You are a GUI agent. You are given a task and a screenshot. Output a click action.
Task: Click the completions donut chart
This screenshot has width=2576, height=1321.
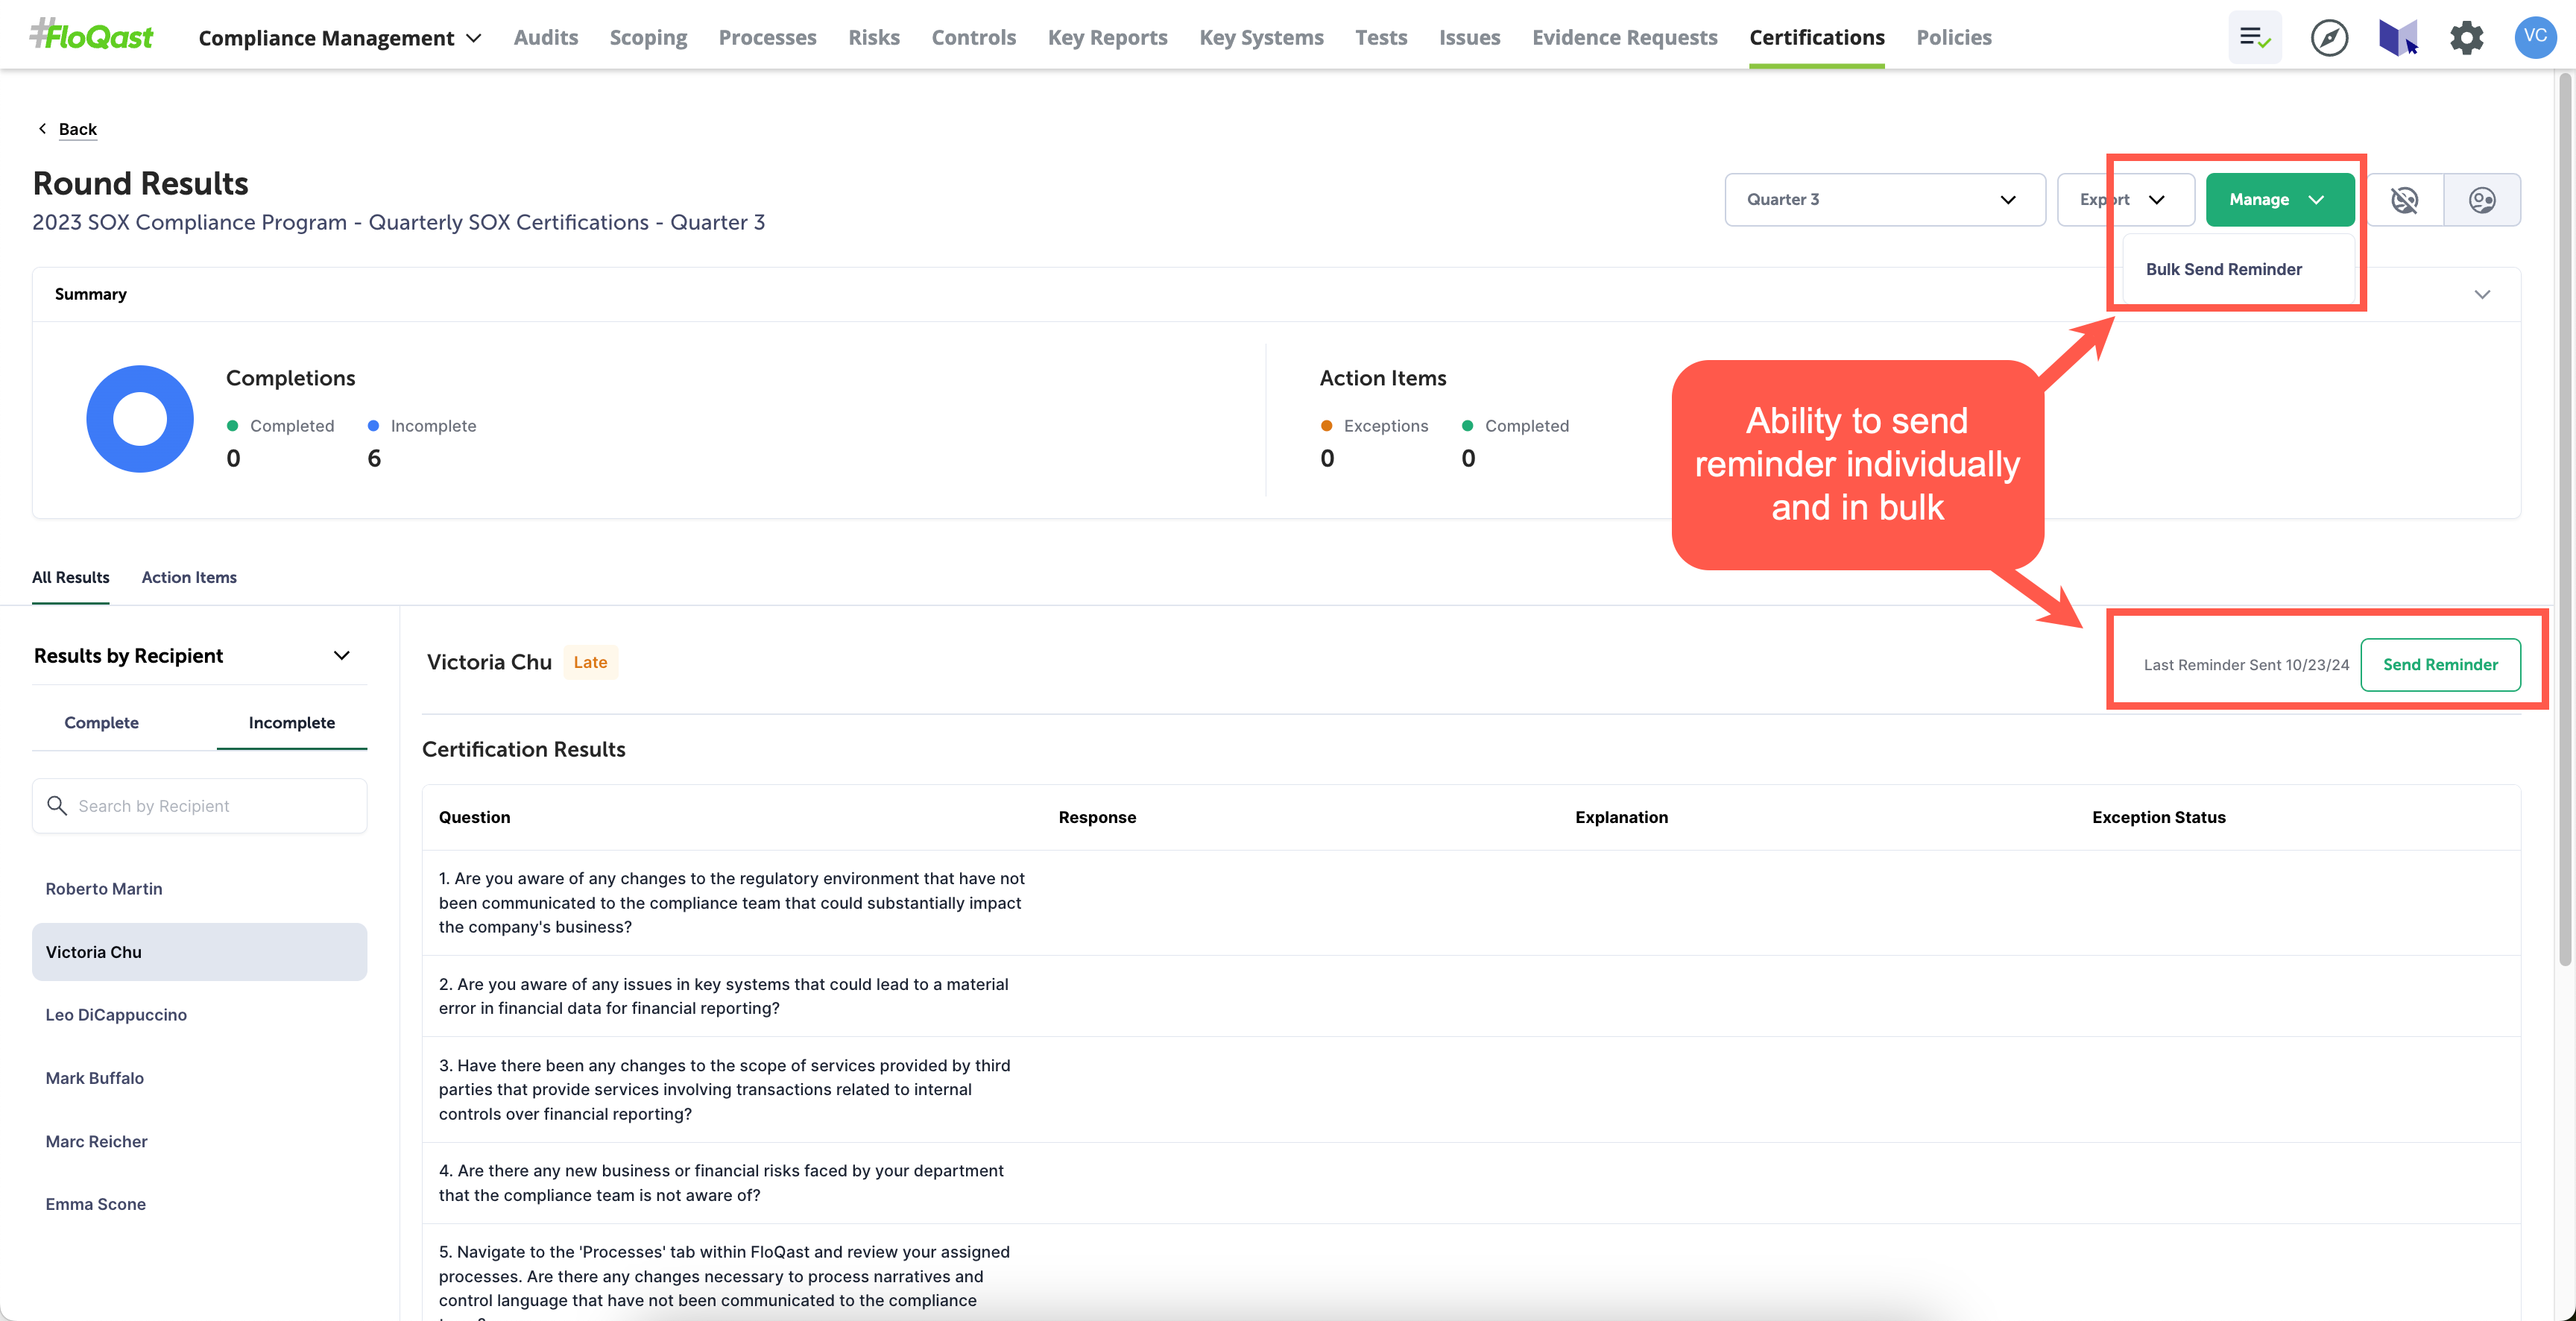(x=140, y=419)
